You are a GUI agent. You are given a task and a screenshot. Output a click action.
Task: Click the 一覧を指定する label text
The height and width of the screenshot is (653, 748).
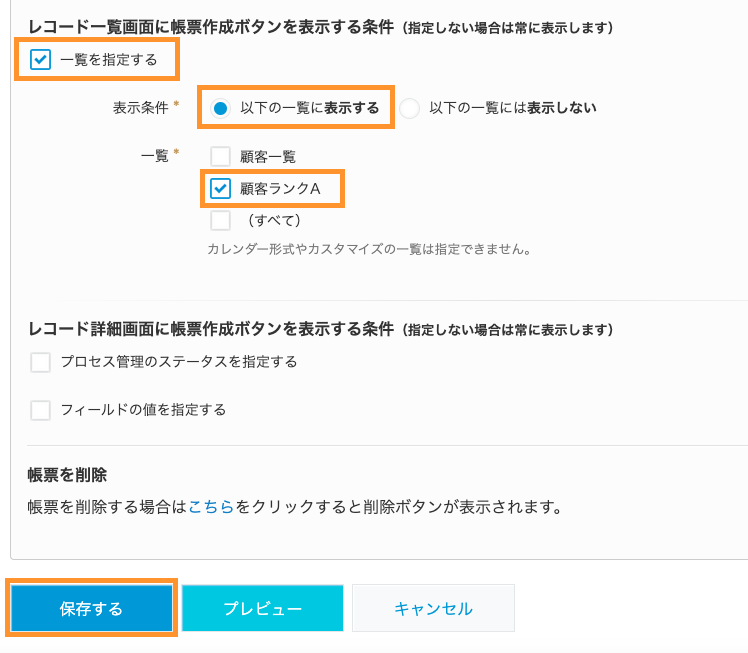(x=109, y=60)
